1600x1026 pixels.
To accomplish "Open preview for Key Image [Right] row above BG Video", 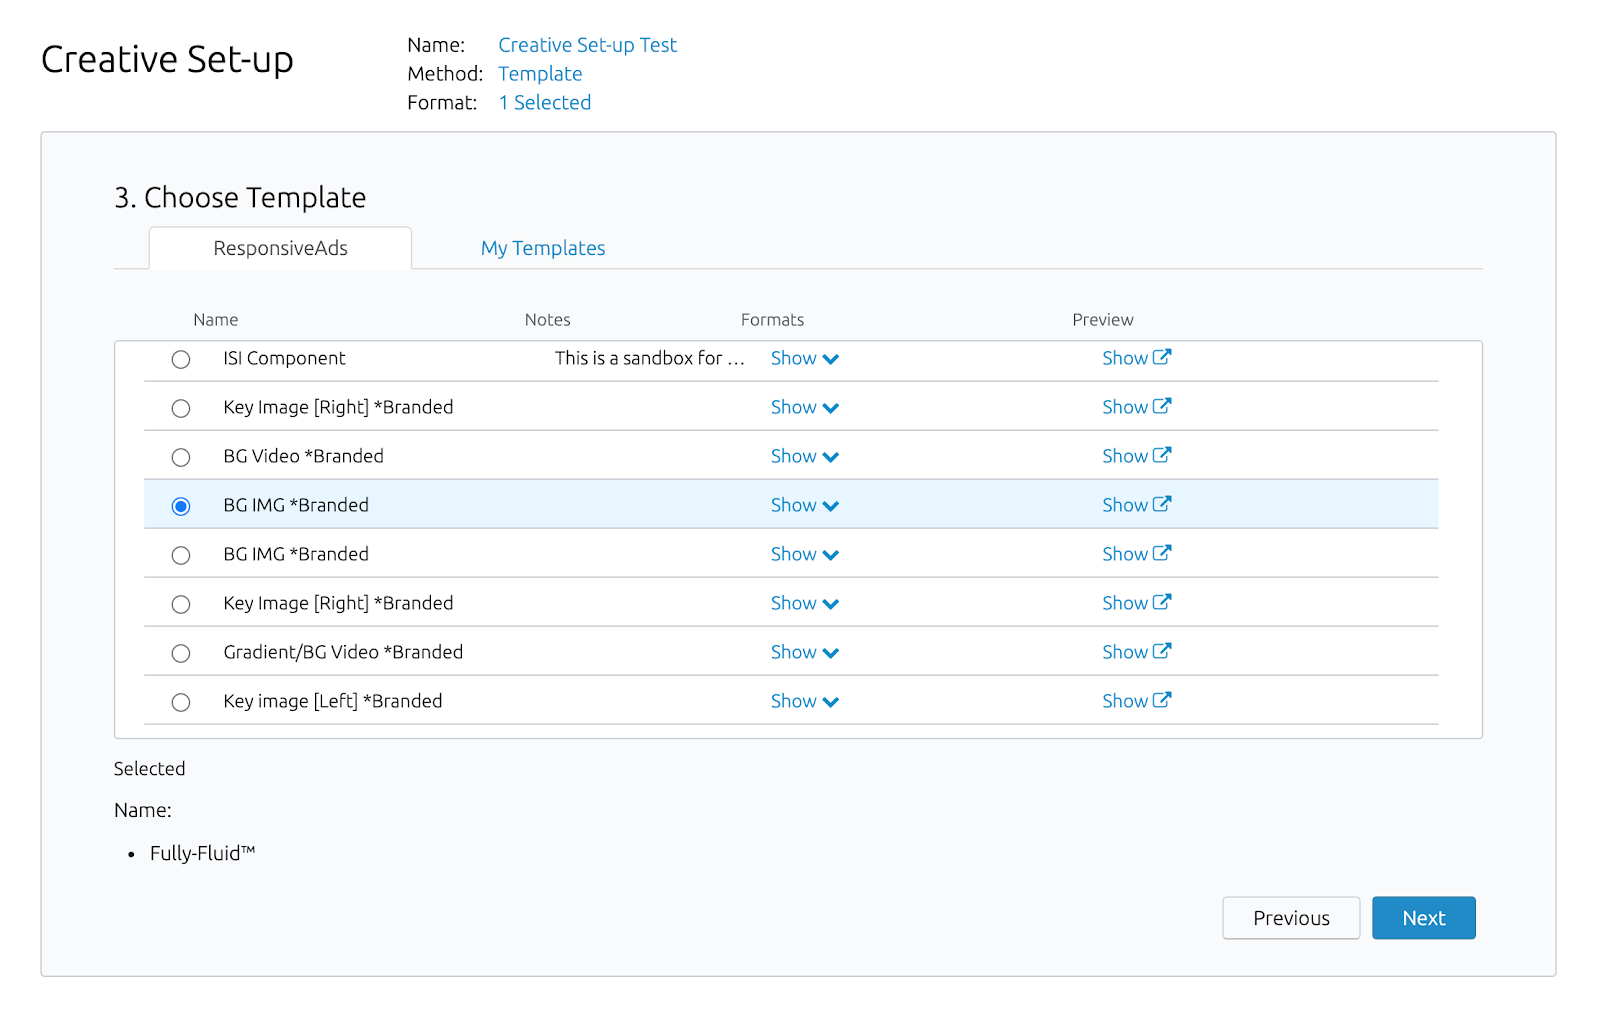I will (1136, 407).
